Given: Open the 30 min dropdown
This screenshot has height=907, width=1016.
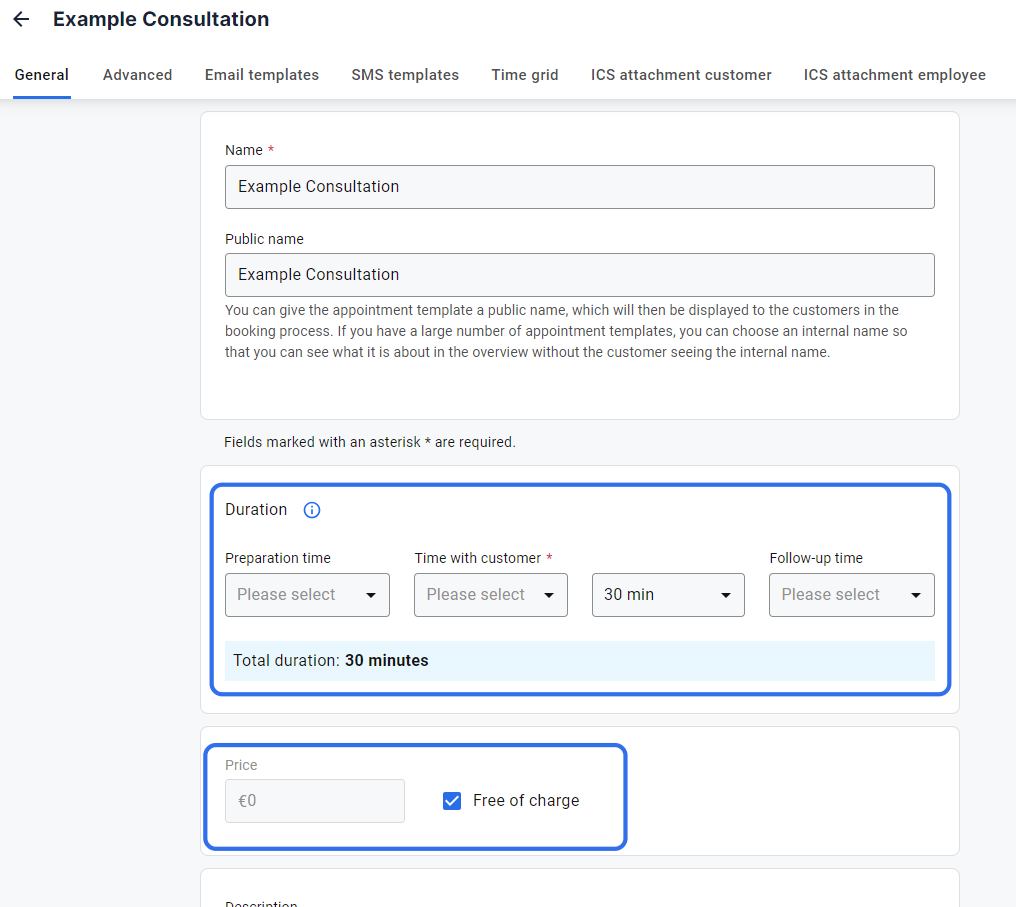Looking at the screenshot, I should [x=668, y=595].
